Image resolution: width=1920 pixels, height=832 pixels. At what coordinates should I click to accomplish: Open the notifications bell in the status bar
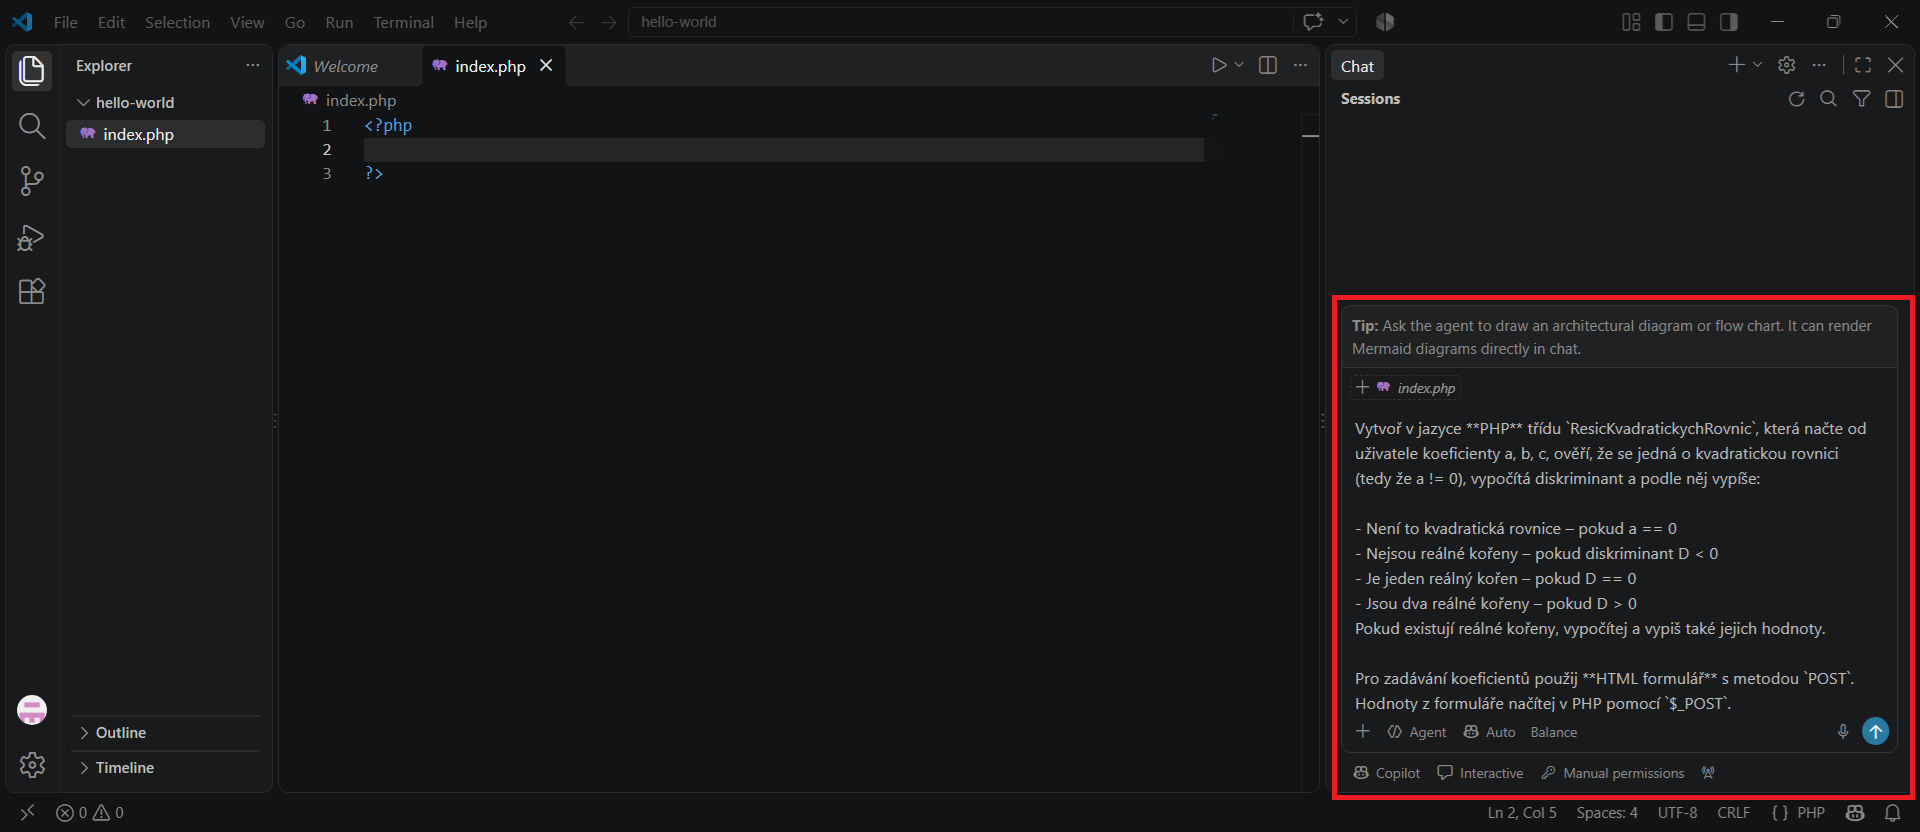1892,813
